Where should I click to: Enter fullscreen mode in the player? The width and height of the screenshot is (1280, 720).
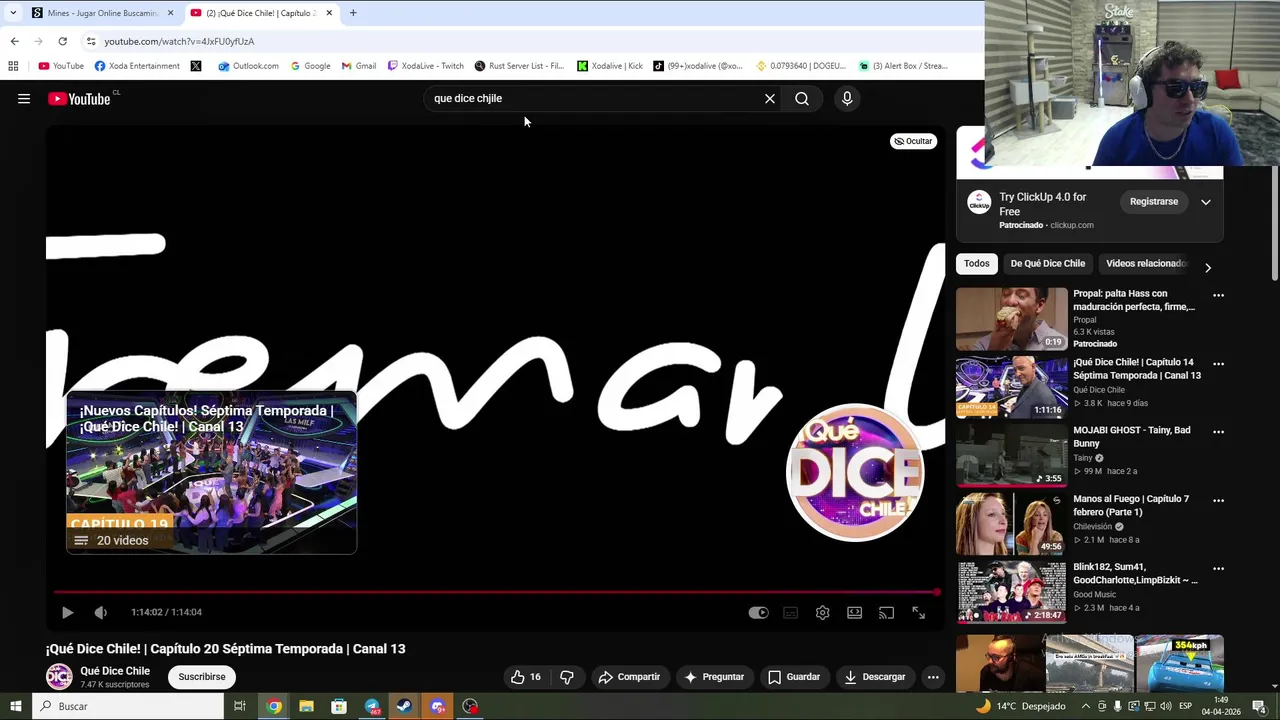[x=918, y=612]
